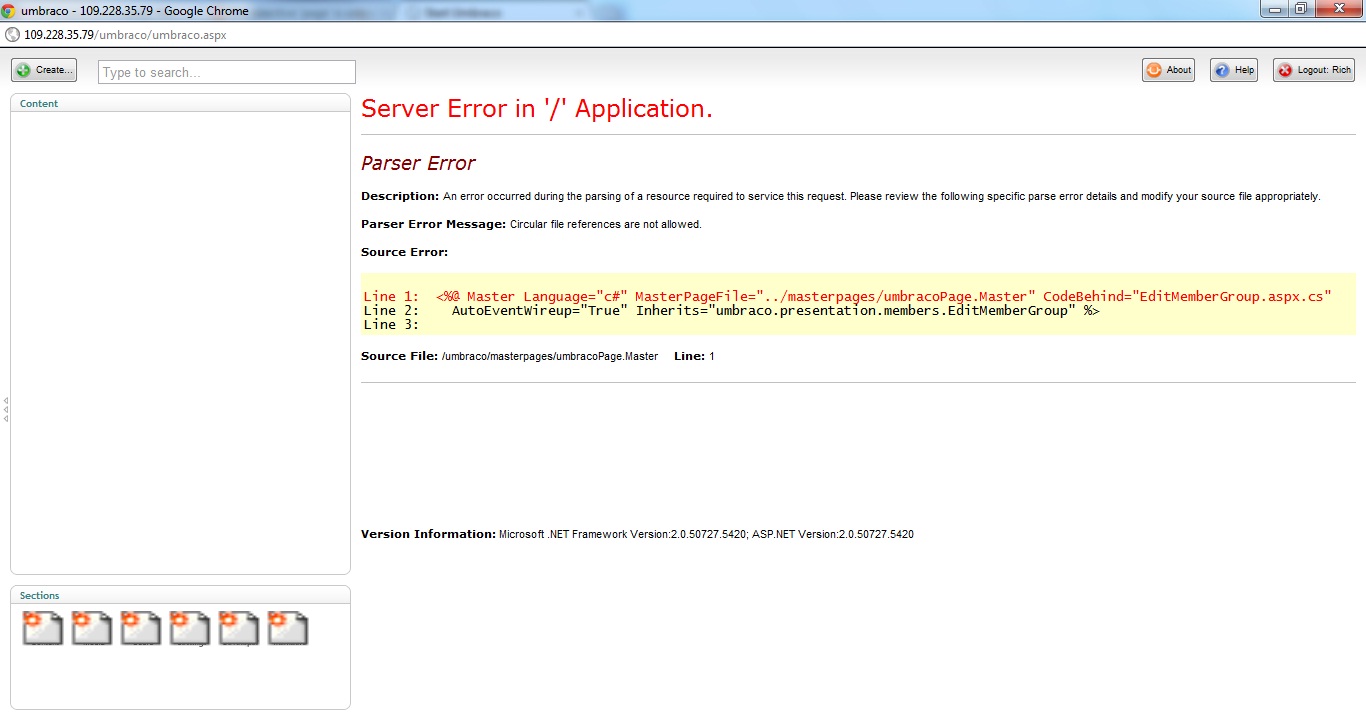The width and height of the screenshot is (1366, 728).
Task: Click 'Circular file references are not allowed.' text
Action: 606,224
